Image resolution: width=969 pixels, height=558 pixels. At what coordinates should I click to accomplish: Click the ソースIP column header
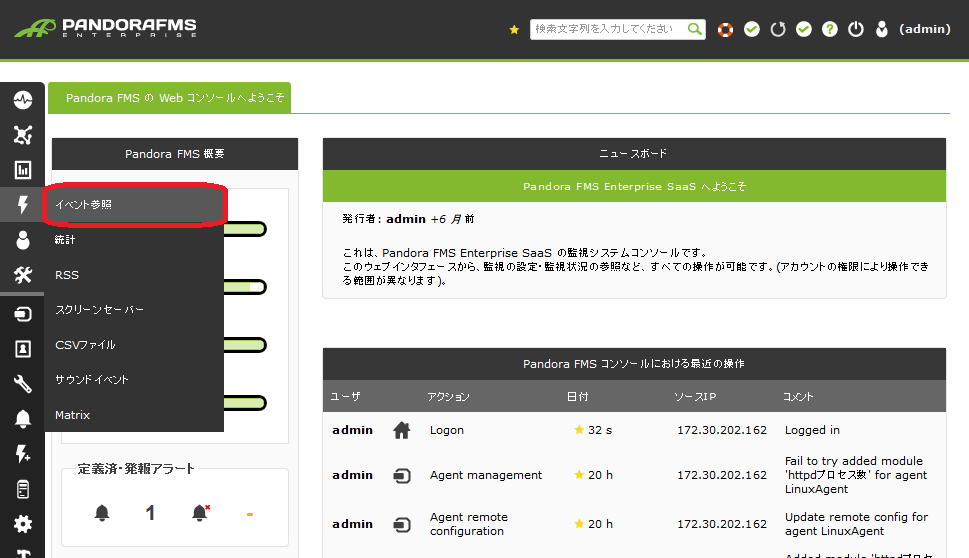[695, 396]
